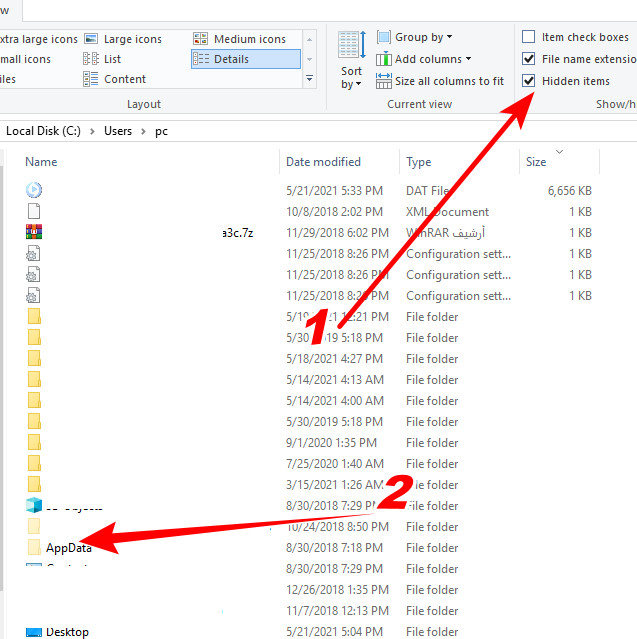Select the Desktop folder entry
The width and height of the screenshot is (637, 639).
67,632
